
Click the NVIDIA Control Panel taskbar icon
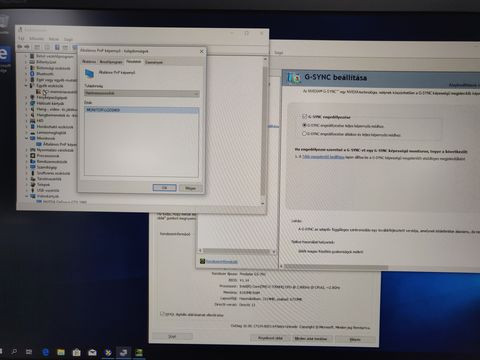coord(139,352)
